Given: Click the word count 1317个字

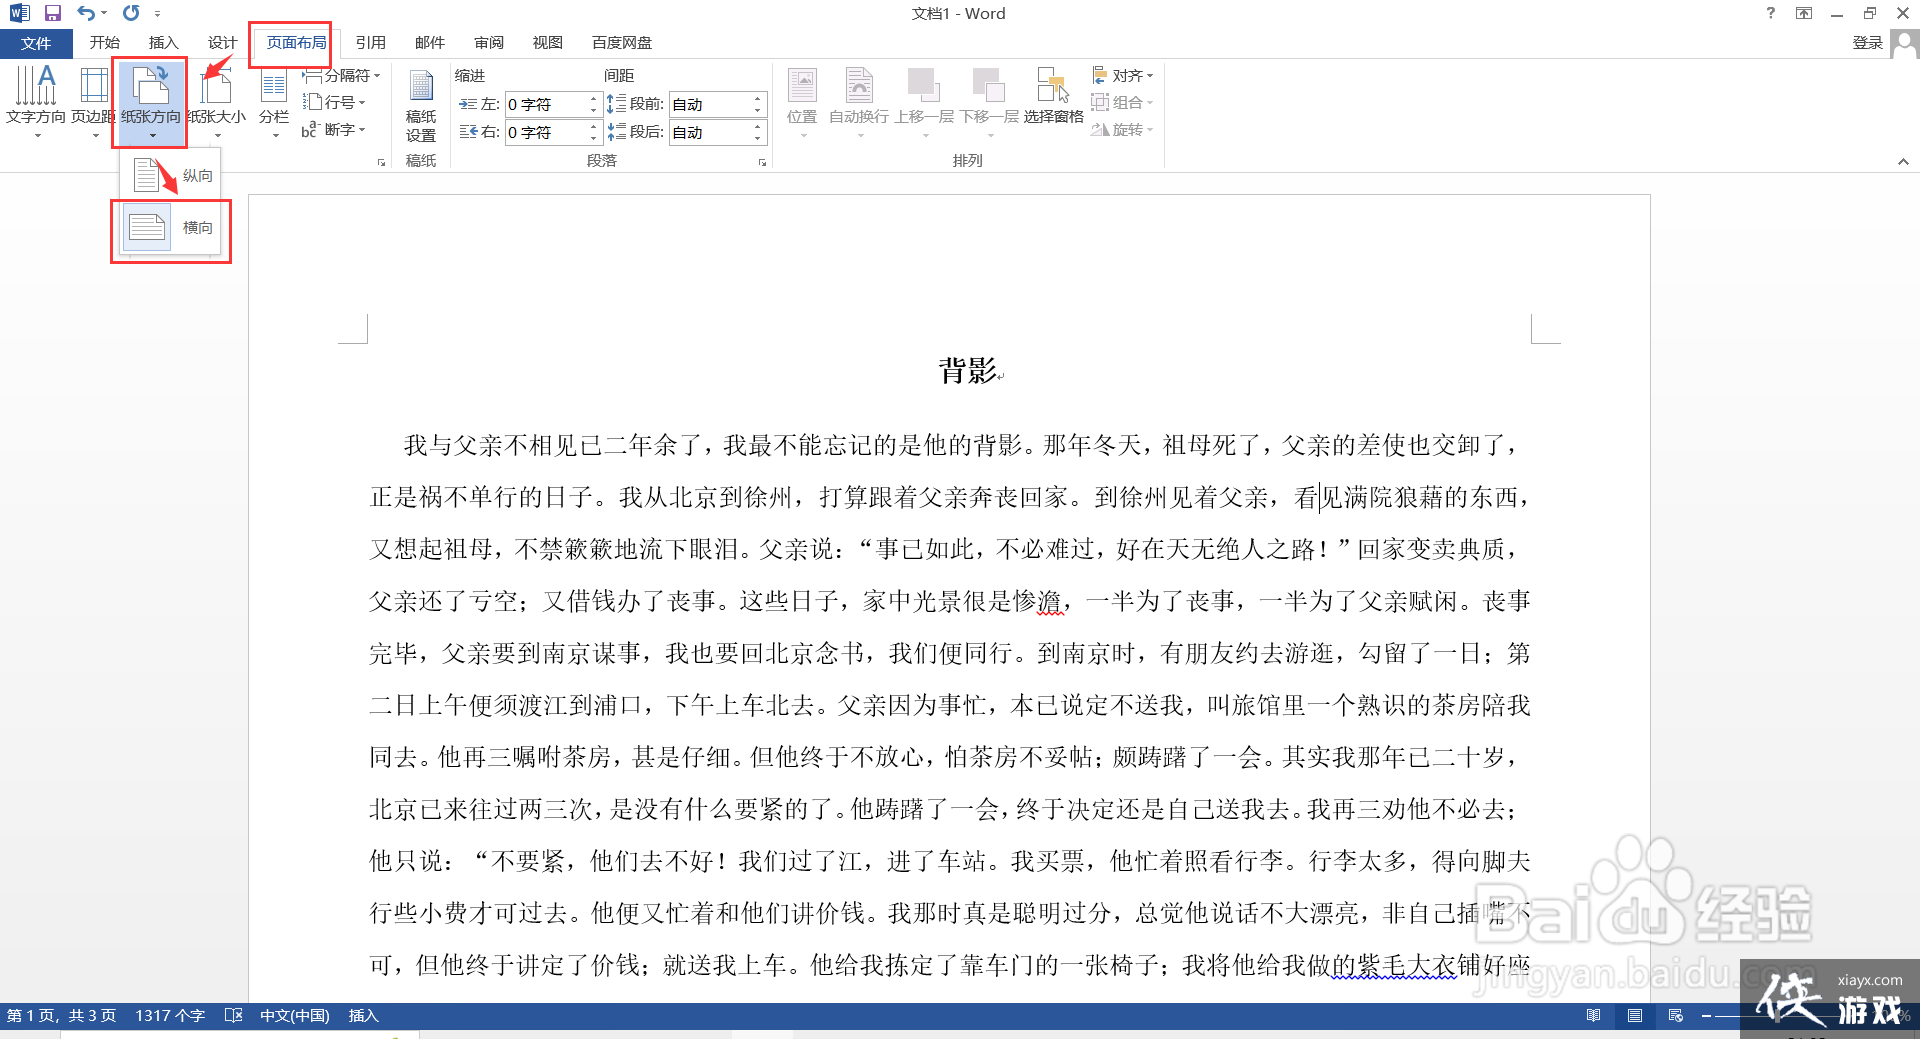Looking at the screenshot, I should (x=170, y=1015).
